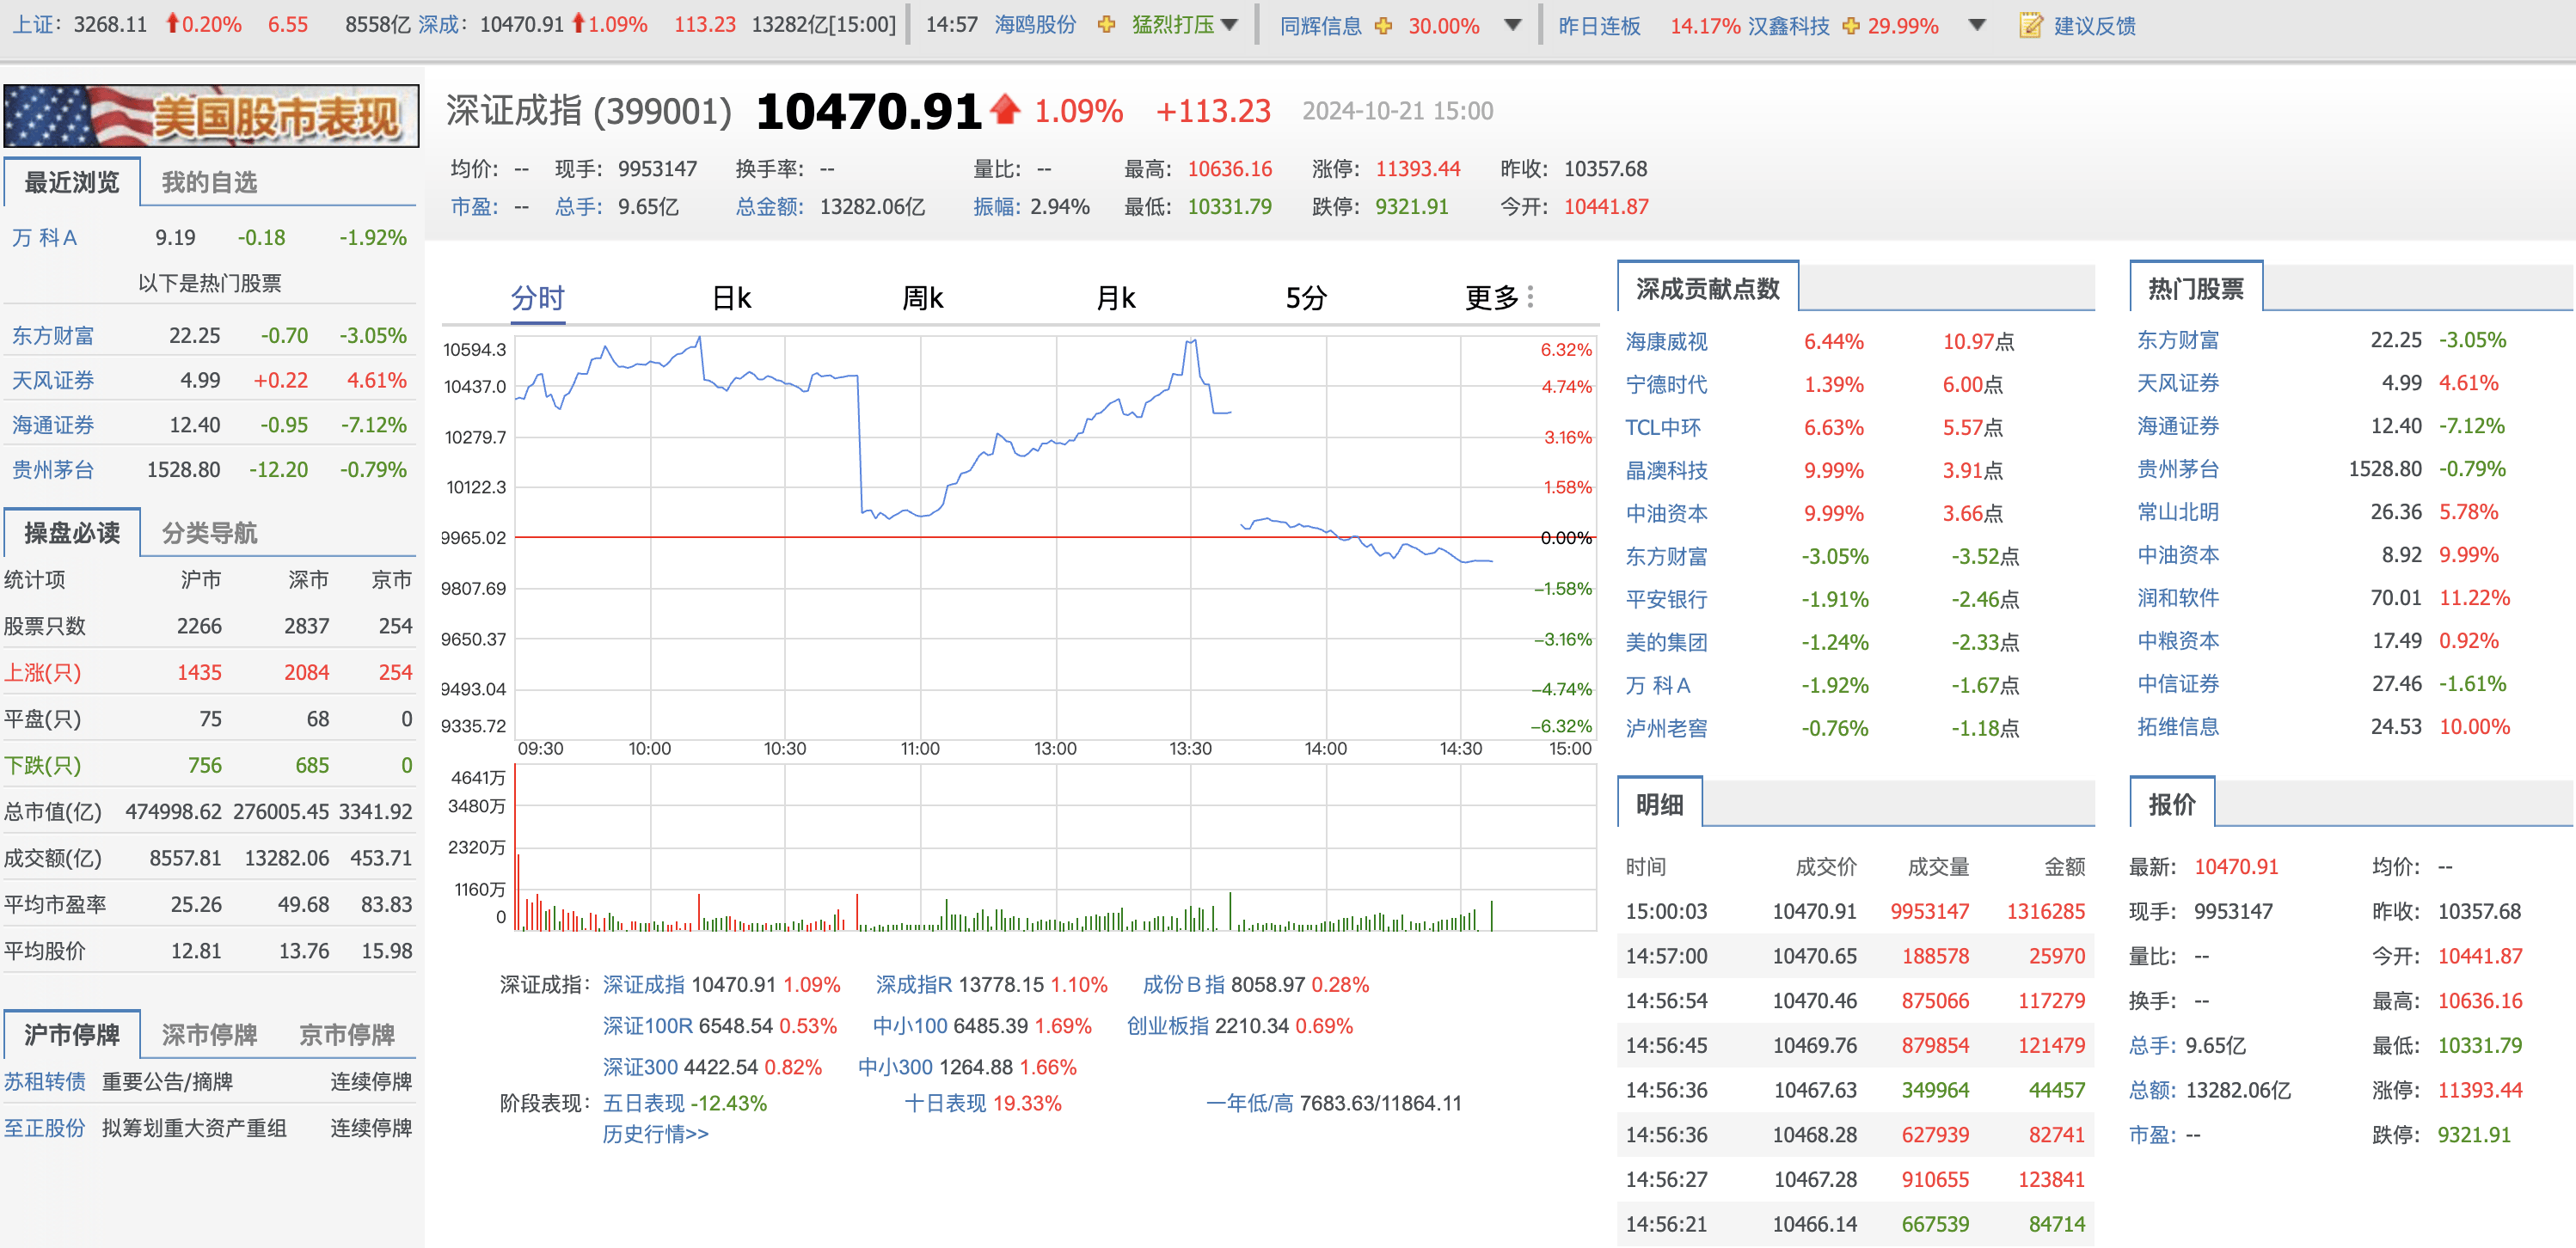Image resolution: width=2576 pixels, height=1248 pixels.
Task: Click the plus icon next to 海鸥股份
Action: (x=1106, y=25)
